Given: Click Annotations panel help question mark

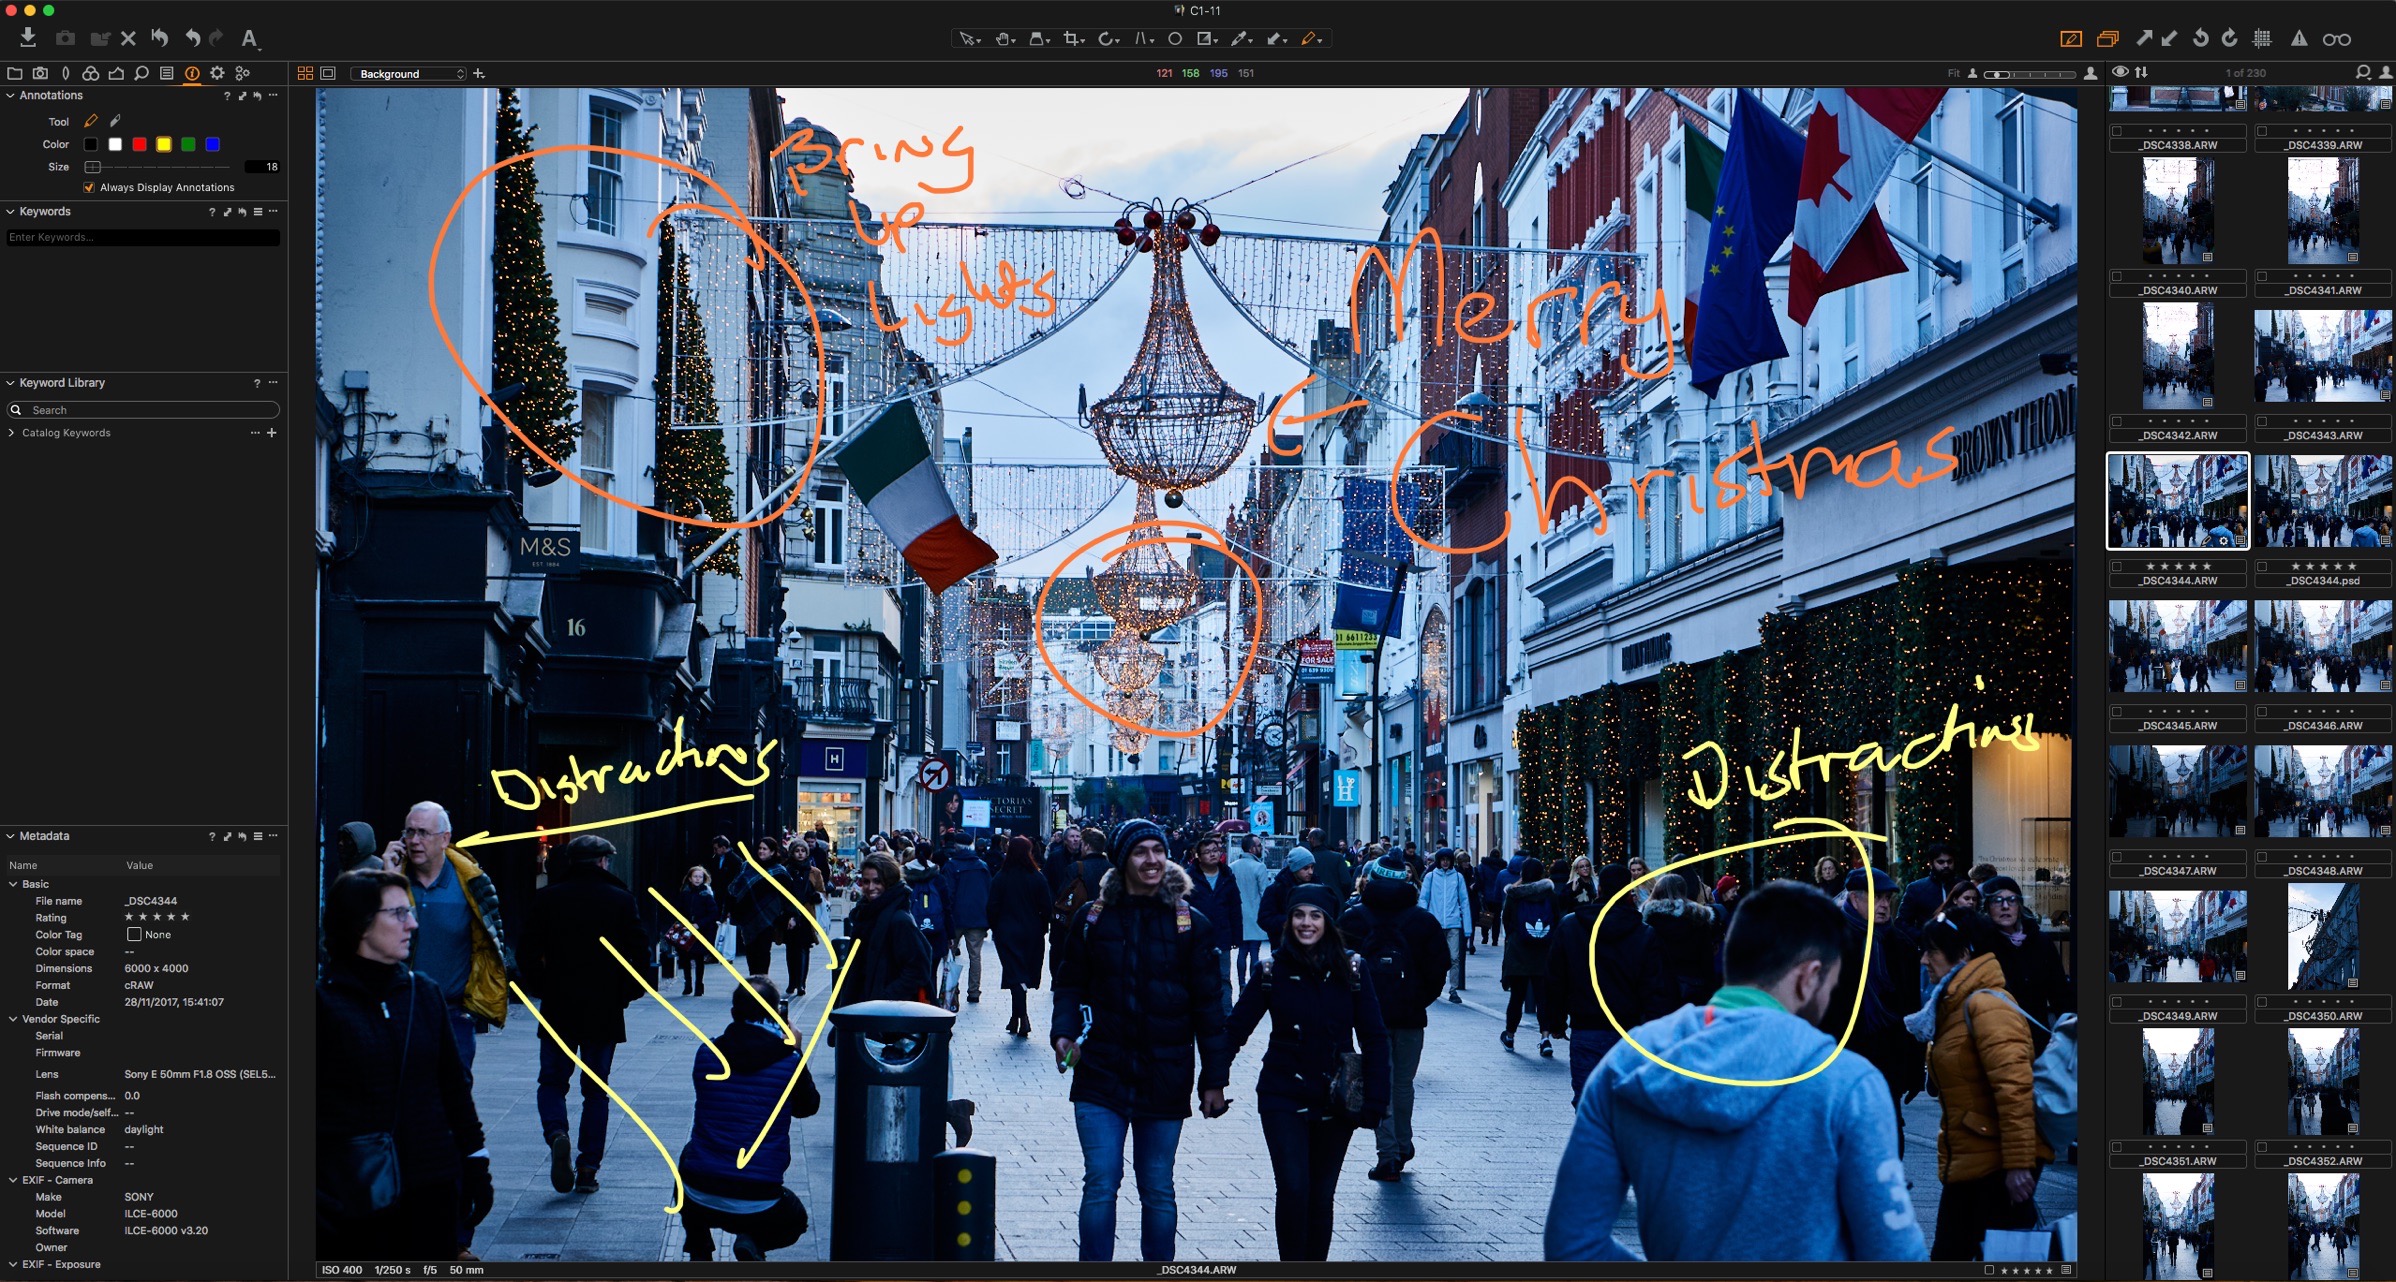Looking at the screenshot, I should pyautogui.click(x=226, y=96).
